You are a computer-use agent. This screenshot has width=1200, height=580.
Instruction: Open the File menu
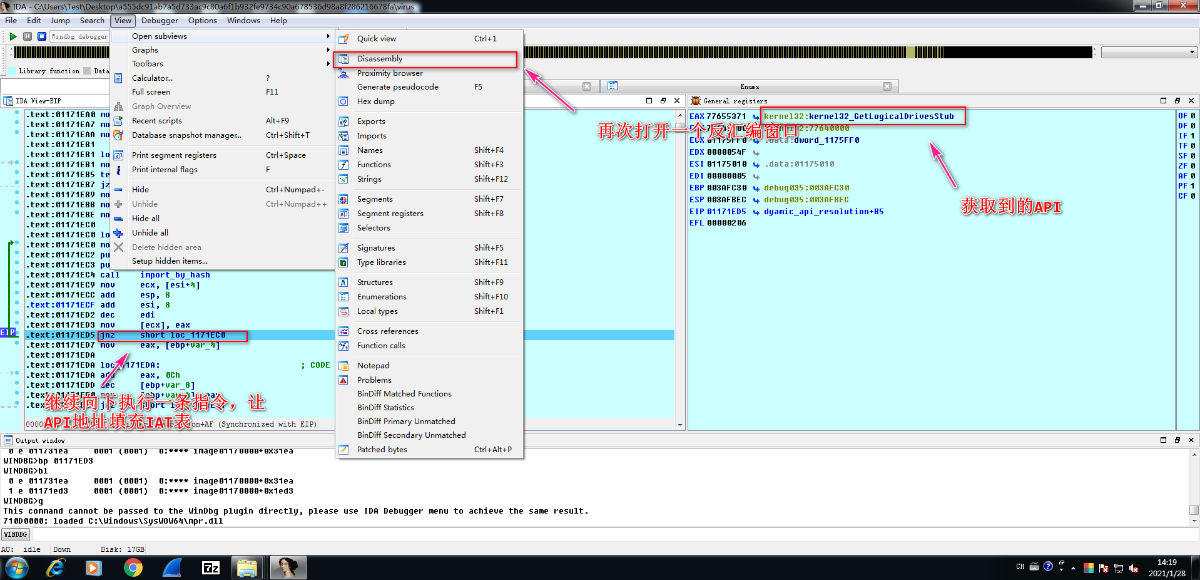coord(11,20)
